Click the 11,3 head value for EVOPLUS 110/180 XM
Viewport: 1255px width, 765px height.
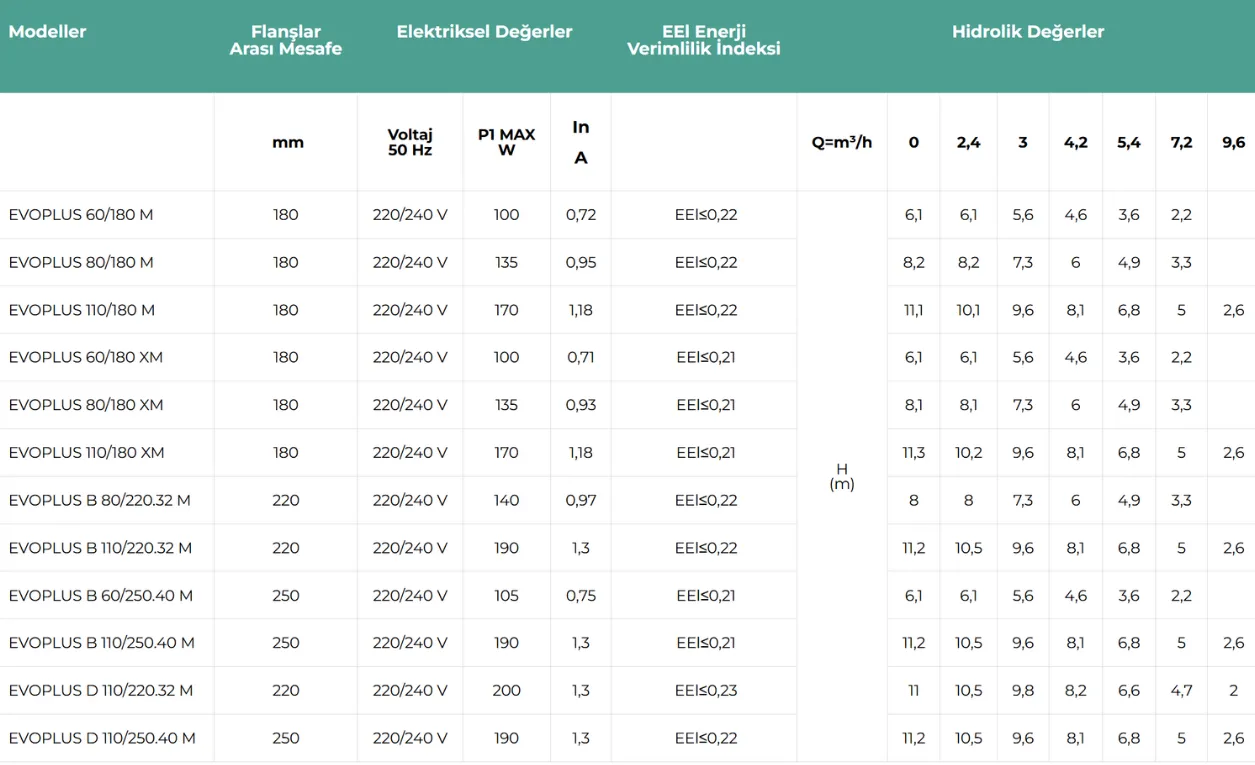914,453
